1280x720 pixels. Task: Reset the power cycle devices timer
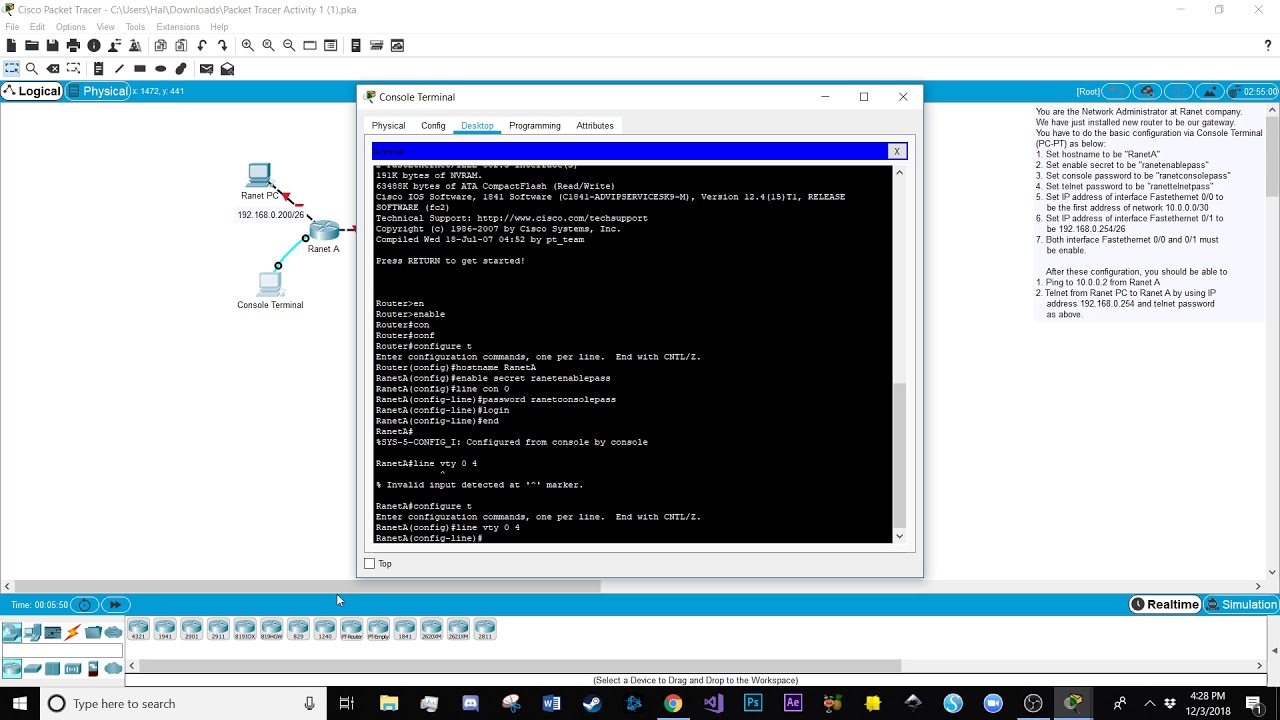click(x=85, y=604)
